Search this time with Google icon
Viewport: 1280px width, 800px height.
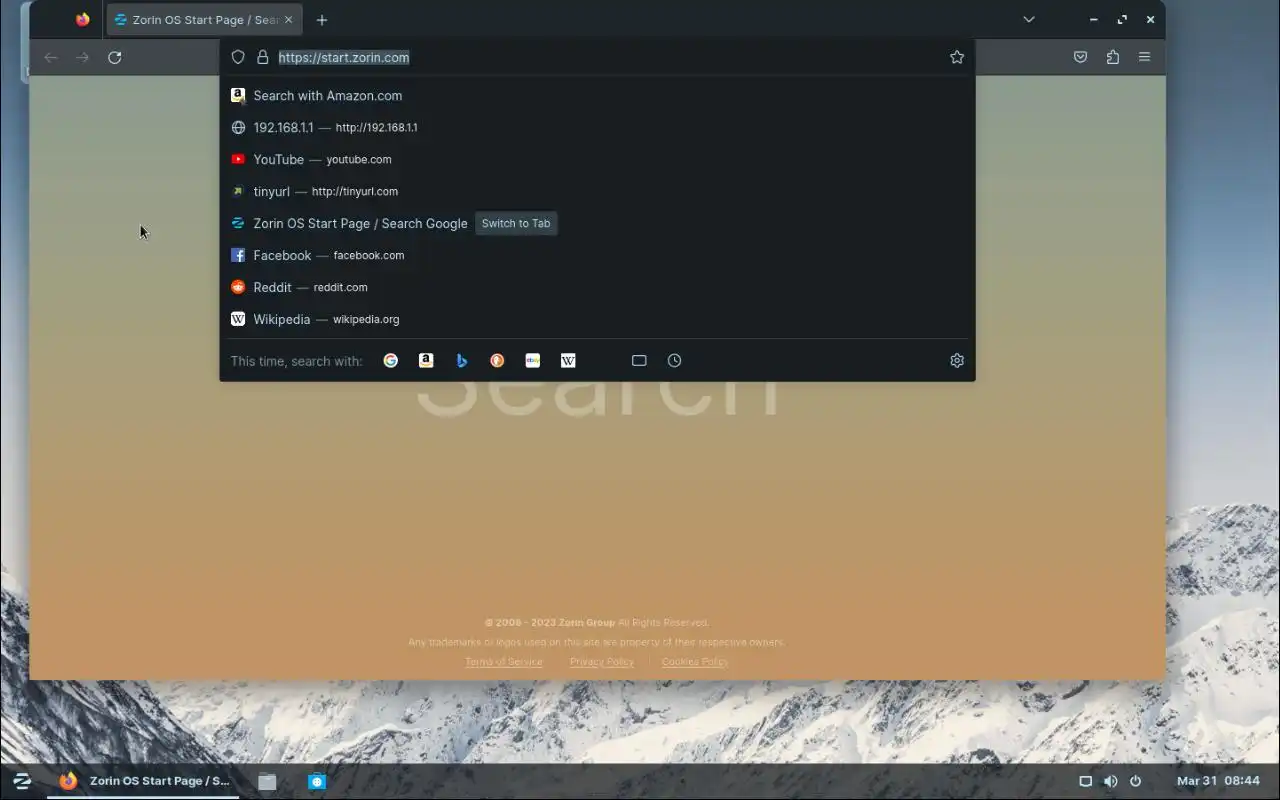pyautogui.click(x=391, y=361)
